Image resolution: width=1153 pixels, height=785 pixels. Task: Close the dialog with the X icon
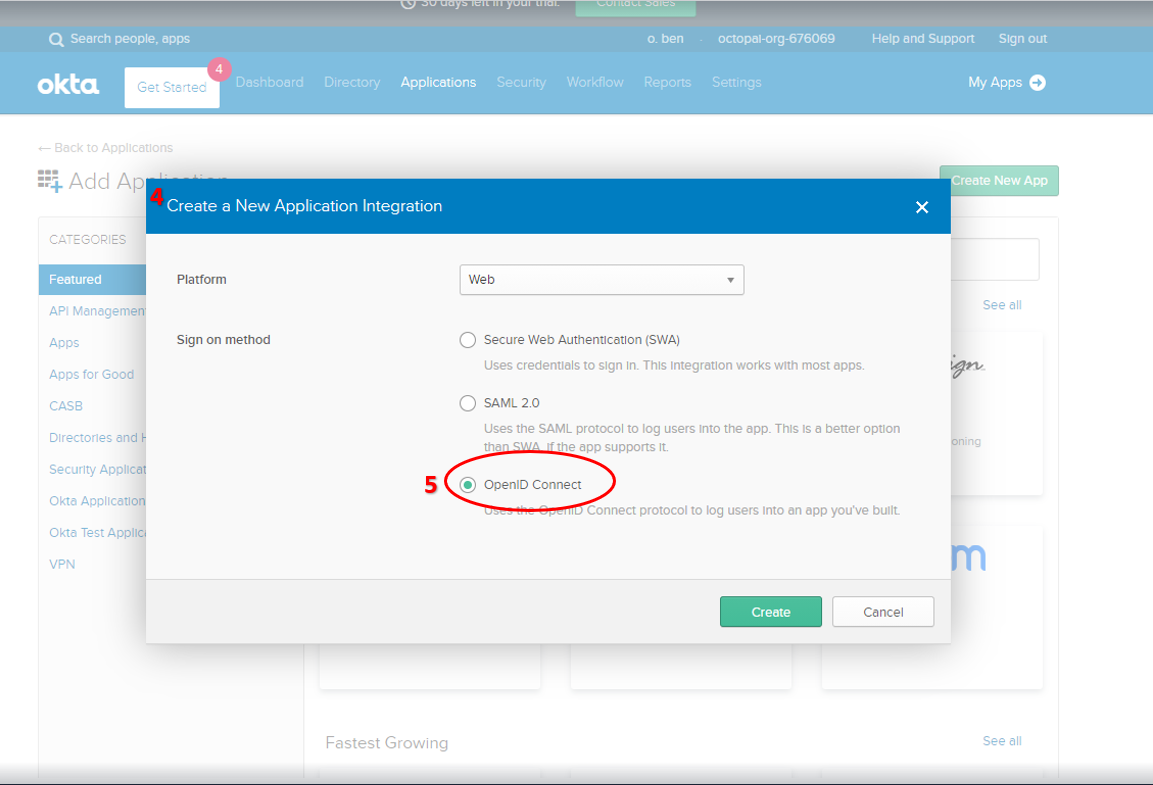pyautogui.click(x=921, y=207)
